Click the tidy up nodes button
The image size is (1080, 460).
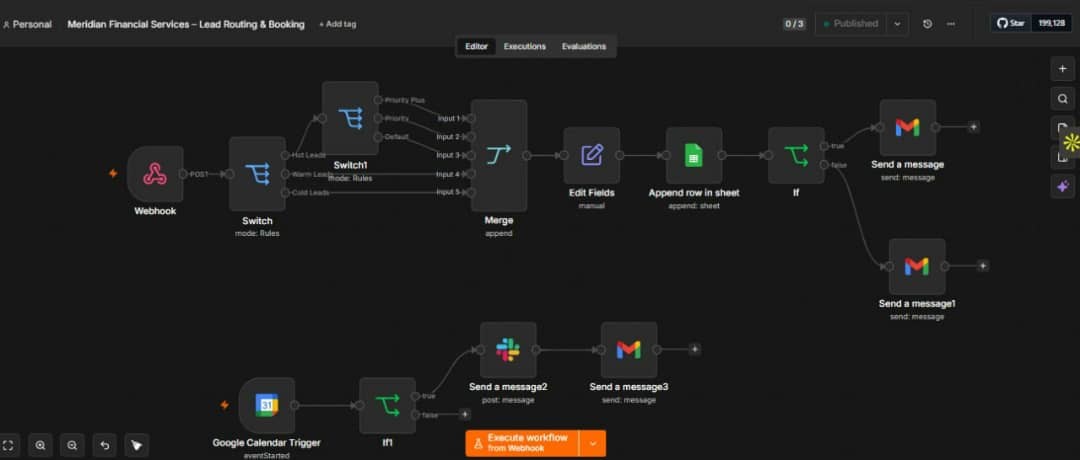(136, 446)
